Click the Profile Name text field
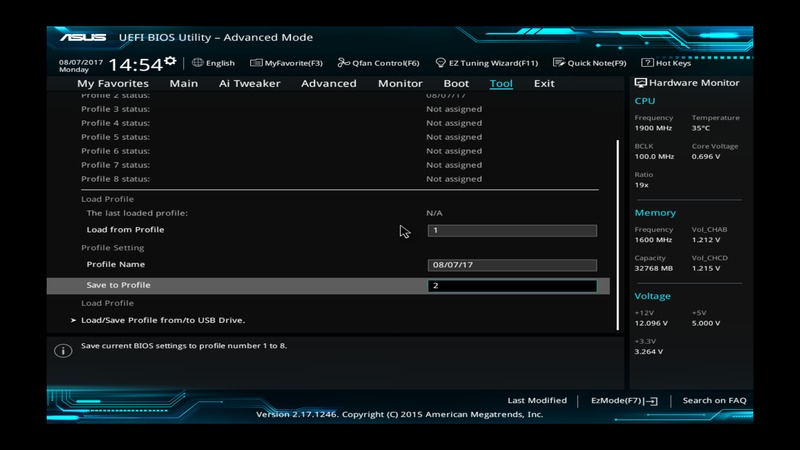This screenshot has width=800, height=450. coord(512,265)
